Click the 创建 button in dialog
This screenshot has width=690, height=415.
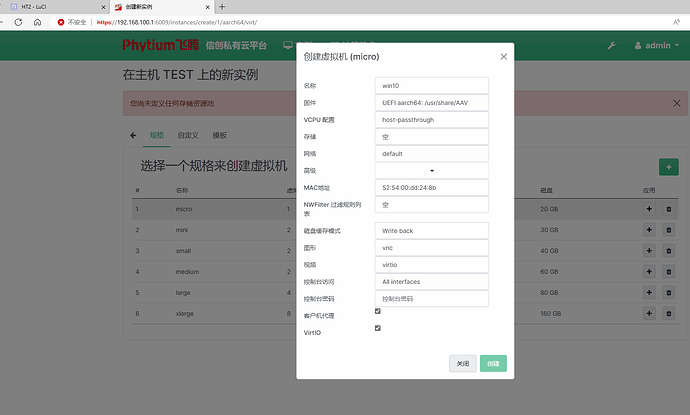tap(494, 364)
